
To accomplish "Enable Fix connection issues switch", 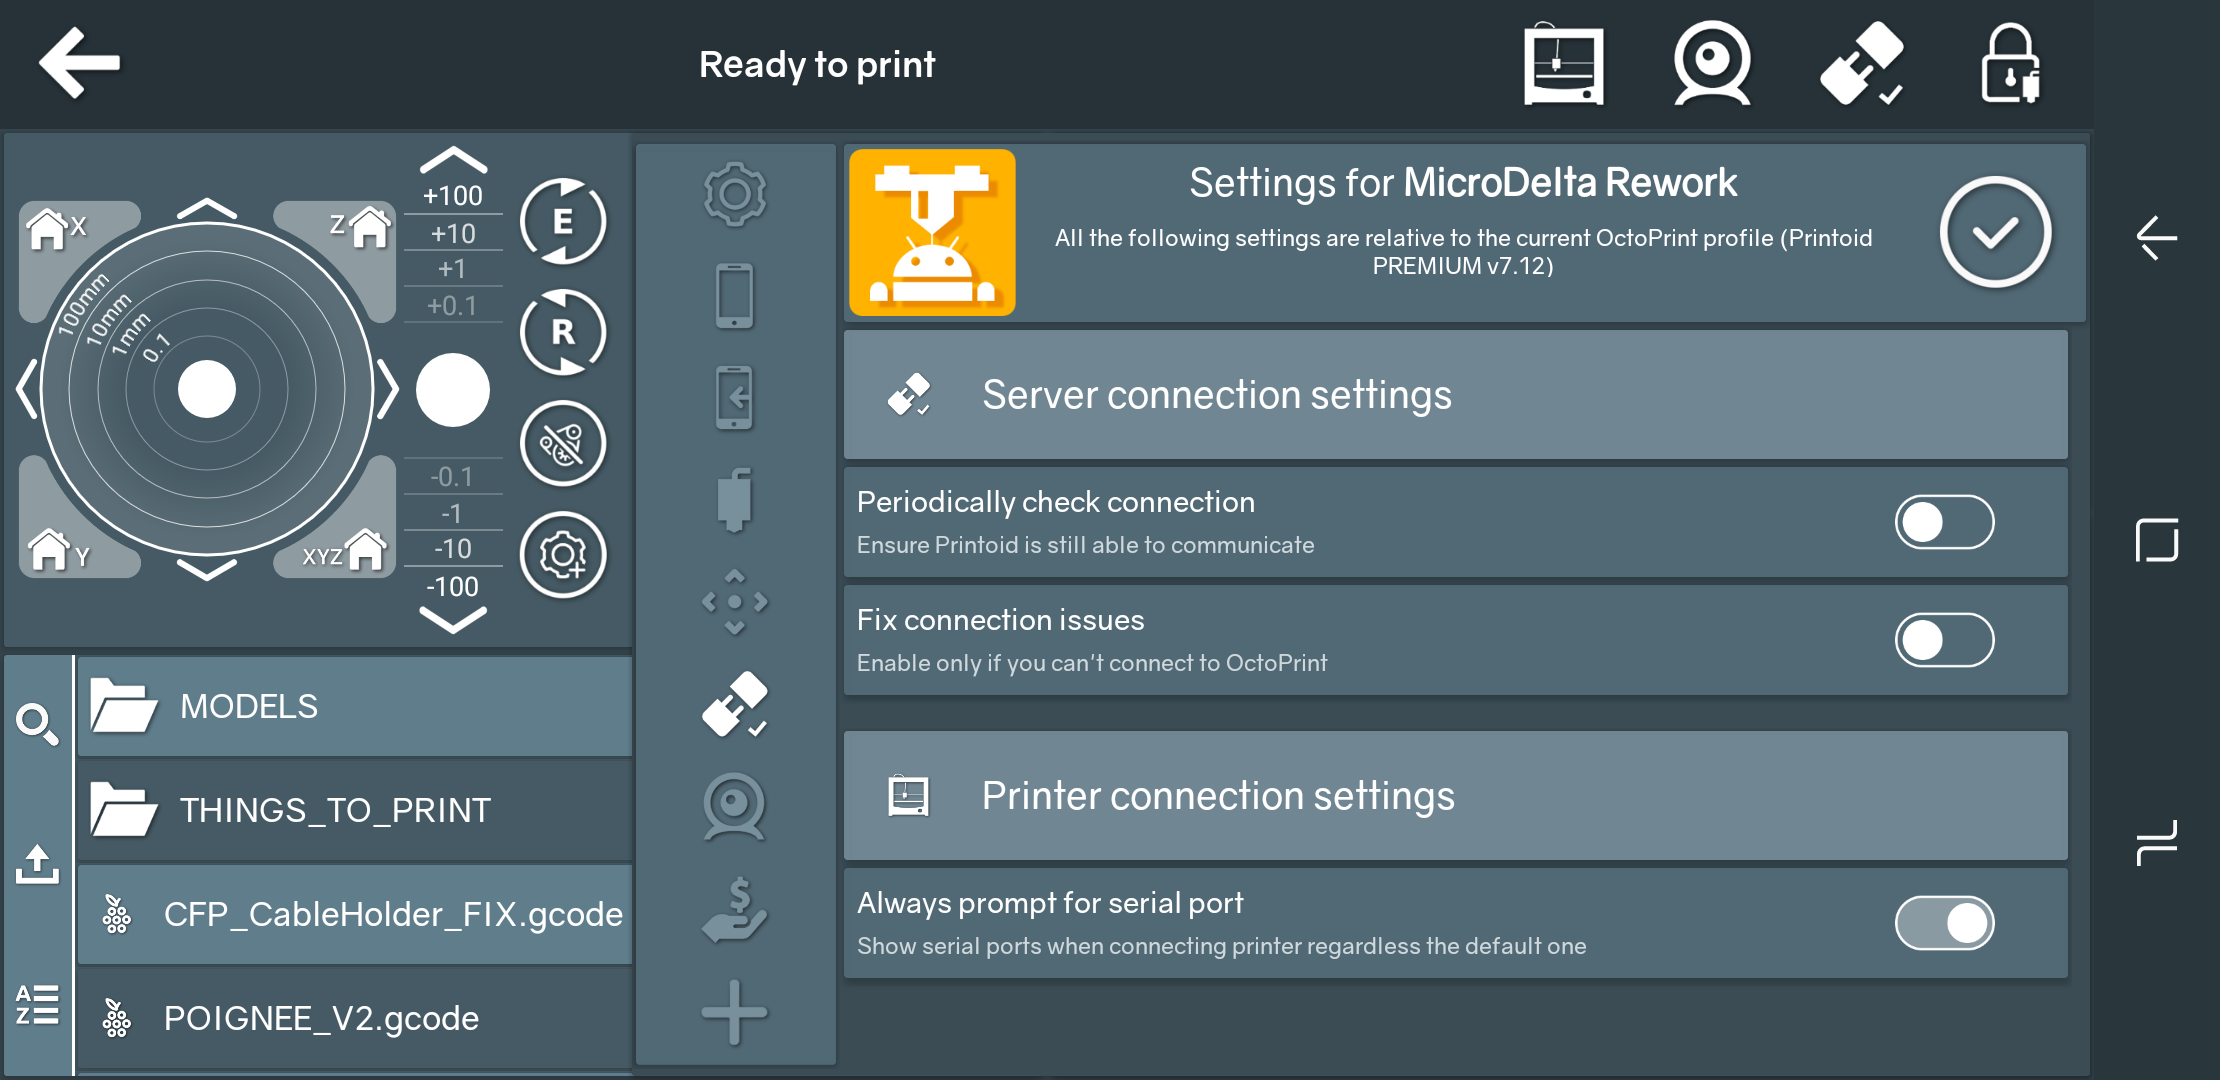I will click(1944, 640).
